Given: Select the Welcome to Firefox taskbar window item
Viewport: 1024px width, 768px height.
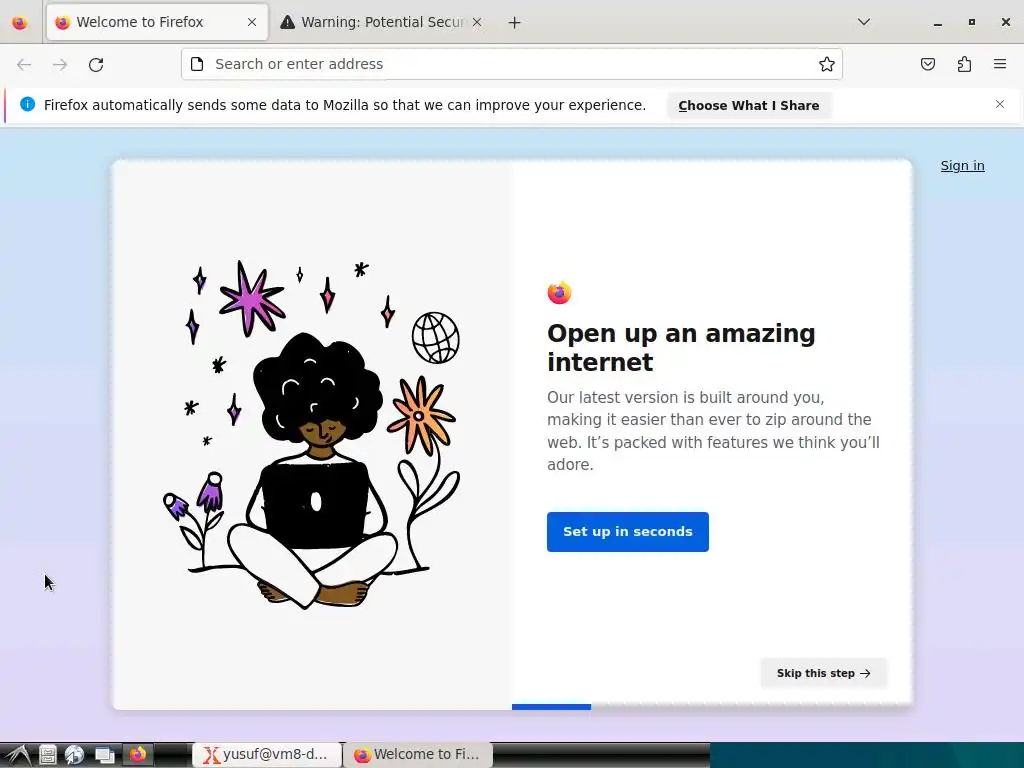Looking at the screenshot, I should 418,754.
